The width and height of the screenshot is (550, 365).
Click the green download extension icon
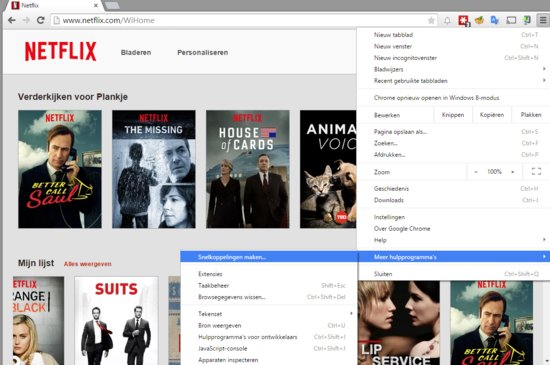point(526,20)
